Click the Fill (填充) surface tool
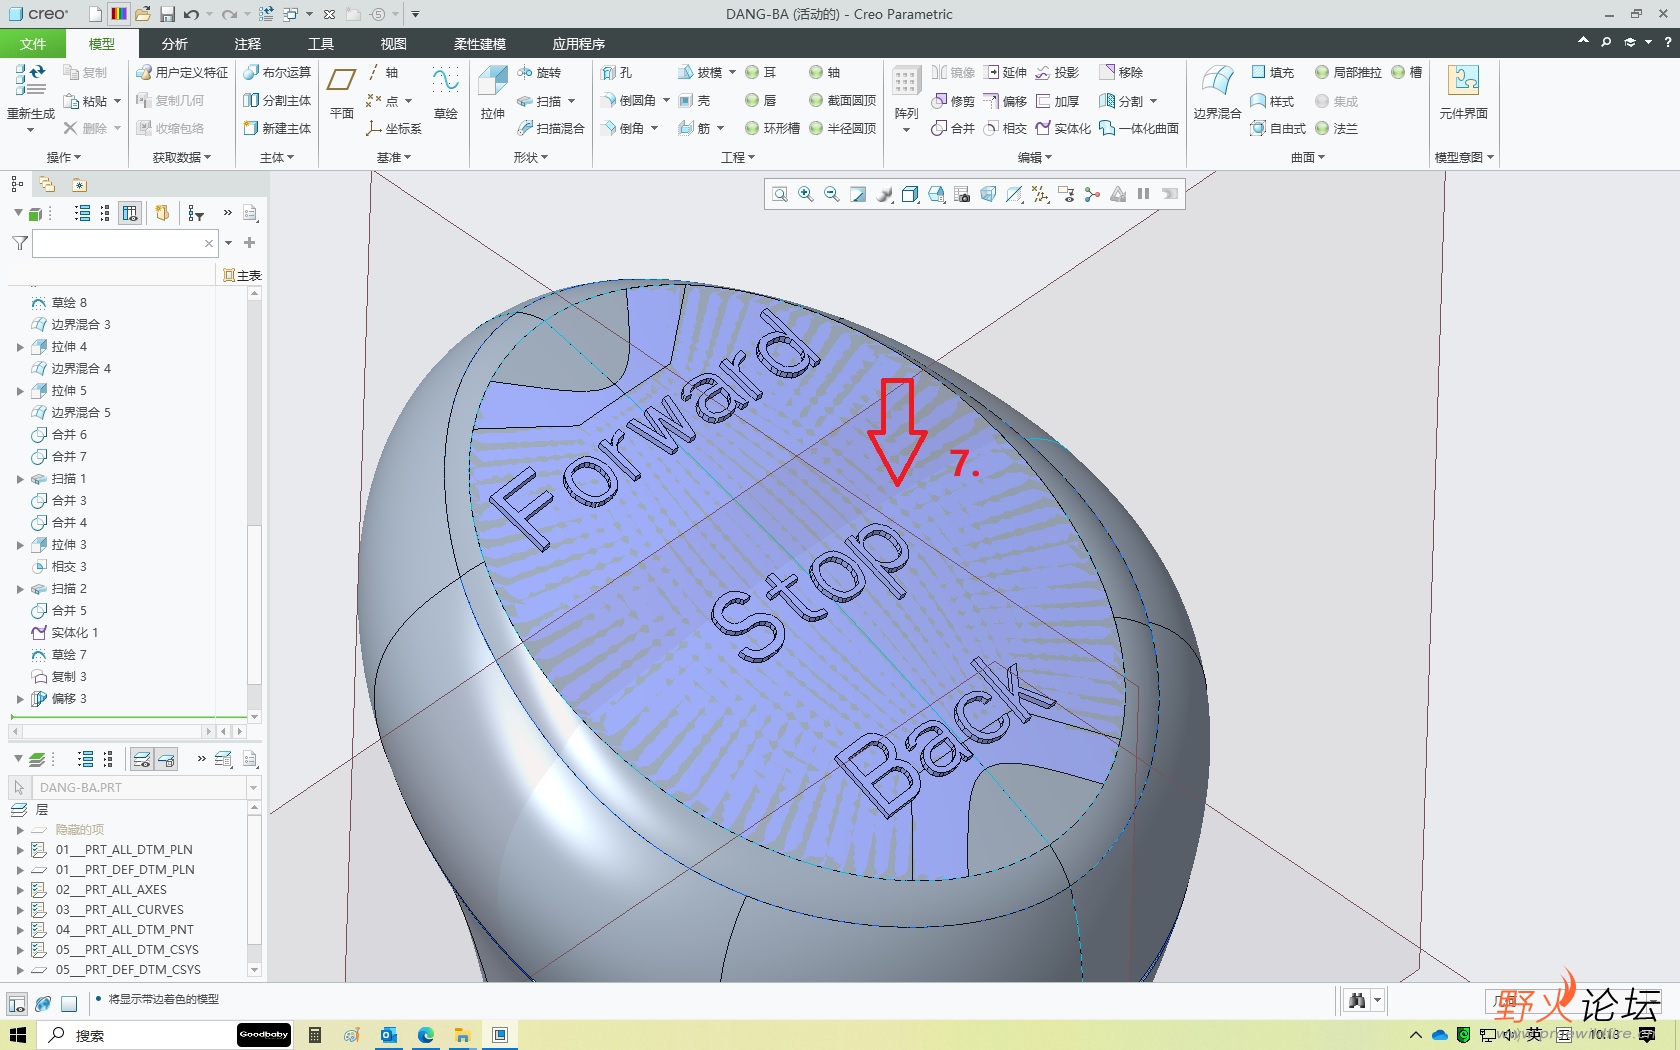The height and width of the screenshot is (1050, 1680). [1273, 72]
